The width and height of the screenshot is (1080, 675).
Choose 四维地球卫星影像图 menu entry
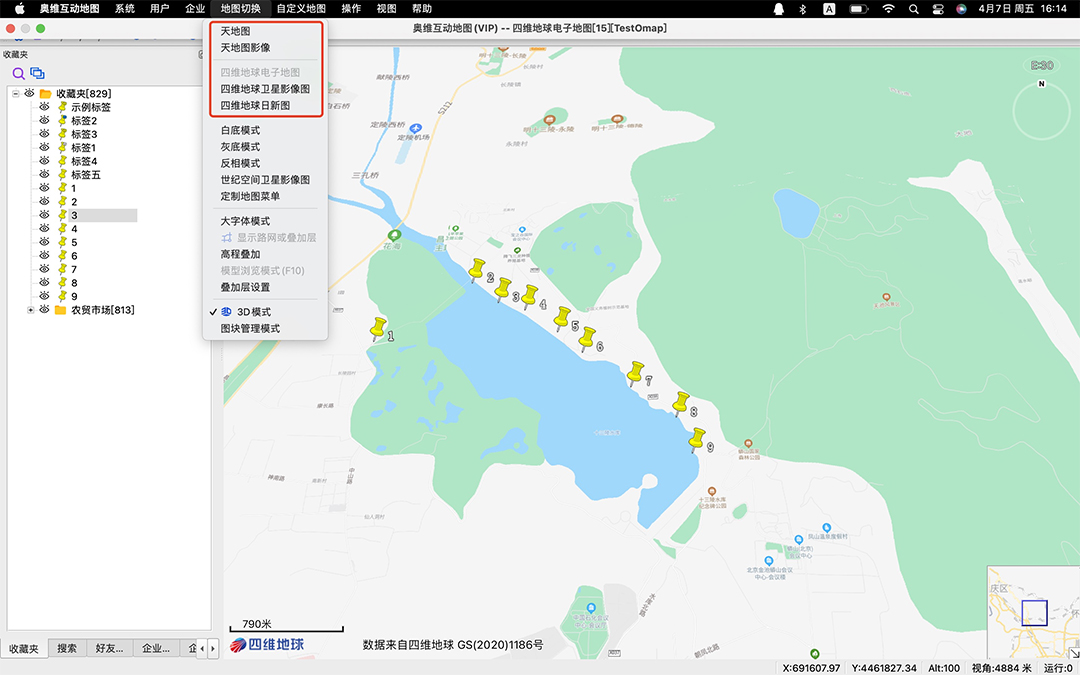[x=265, y=89]
